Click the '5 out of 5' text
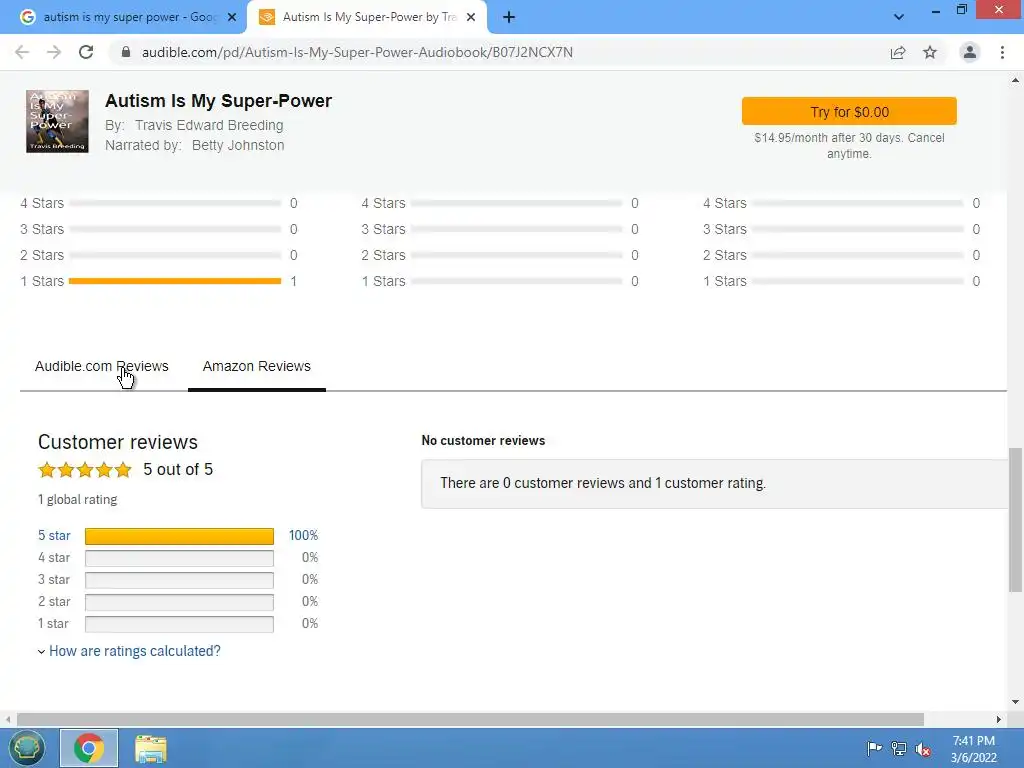 178,470
